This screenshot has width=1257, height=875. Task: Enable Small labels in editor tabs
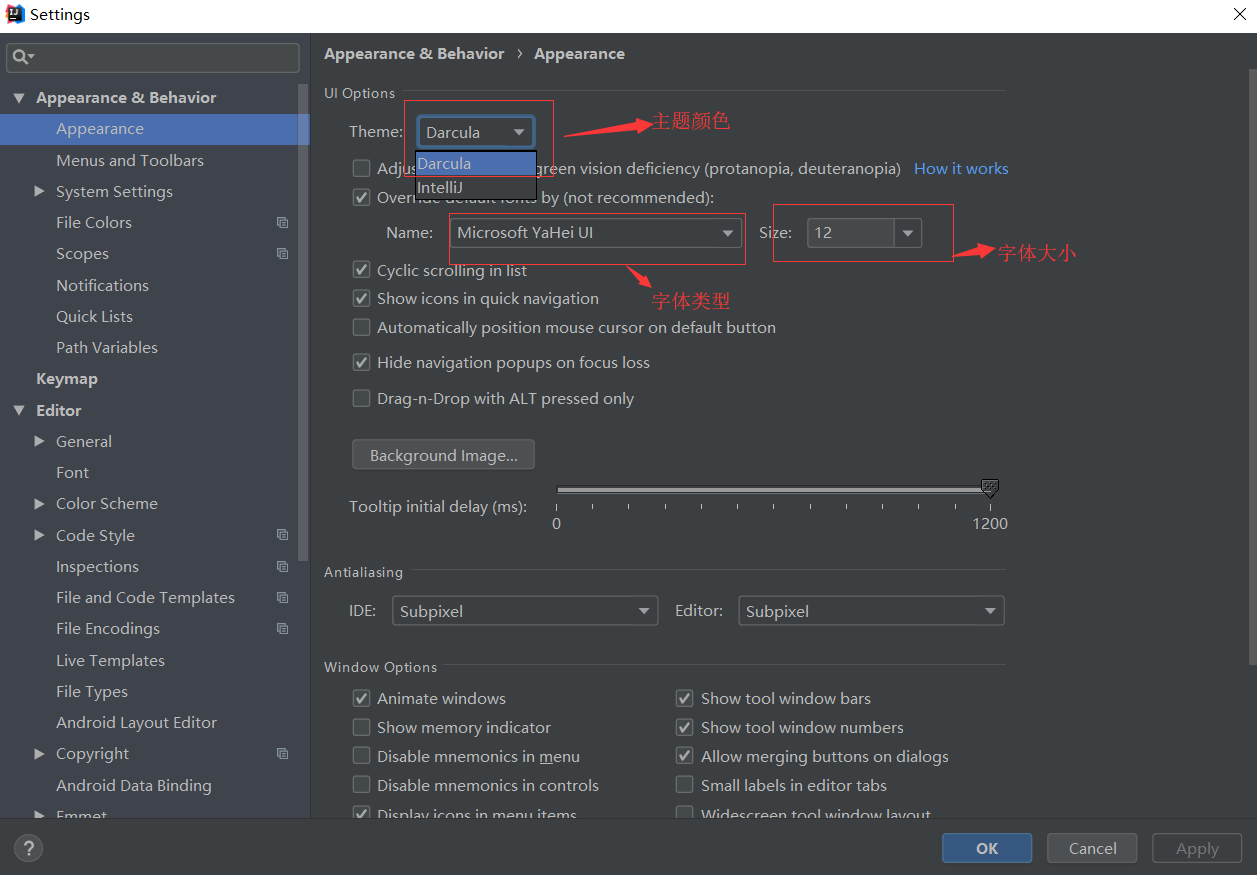coord(685,785)
